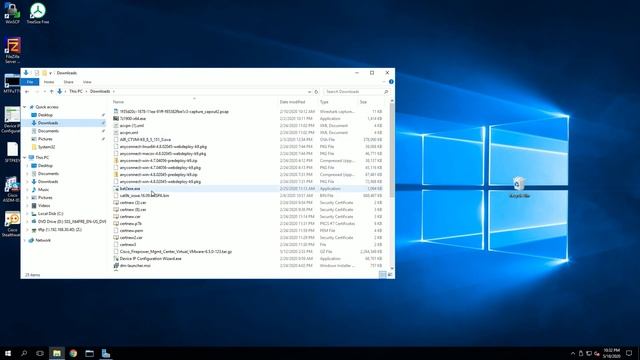Click This PC in the address breadcrumb
This screenshot has height=360, width=640.
76,91
